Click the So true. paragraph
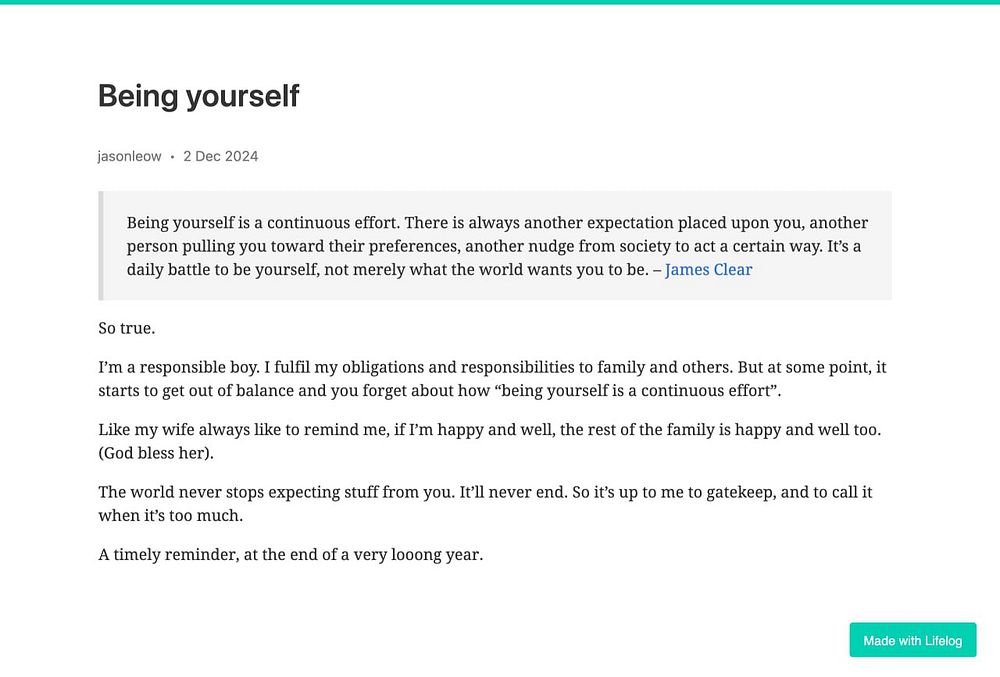The width and height of the screenshot is (1000, 677). tap(127, 328)
